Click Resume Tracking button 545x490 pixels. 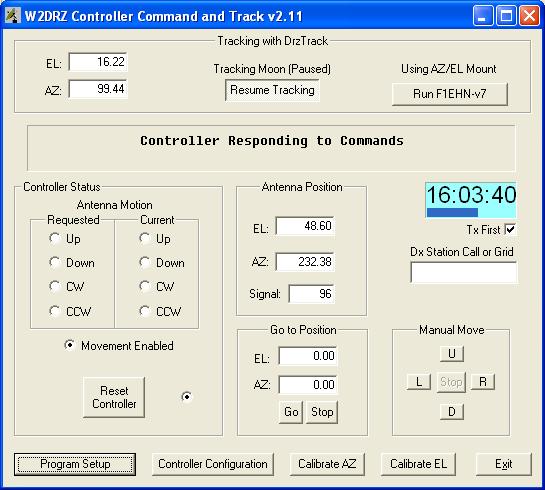click(272, 90)
